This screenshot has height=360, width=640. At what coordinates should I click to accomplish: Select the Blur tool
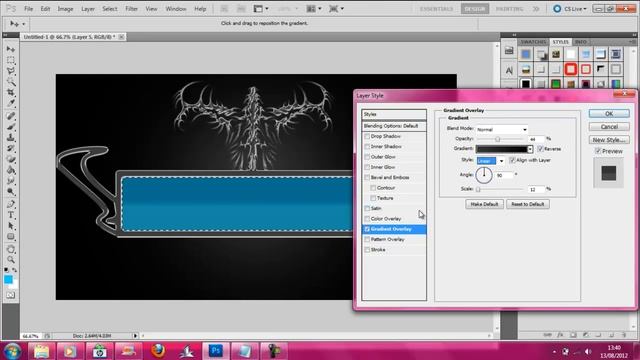[11, 181]
